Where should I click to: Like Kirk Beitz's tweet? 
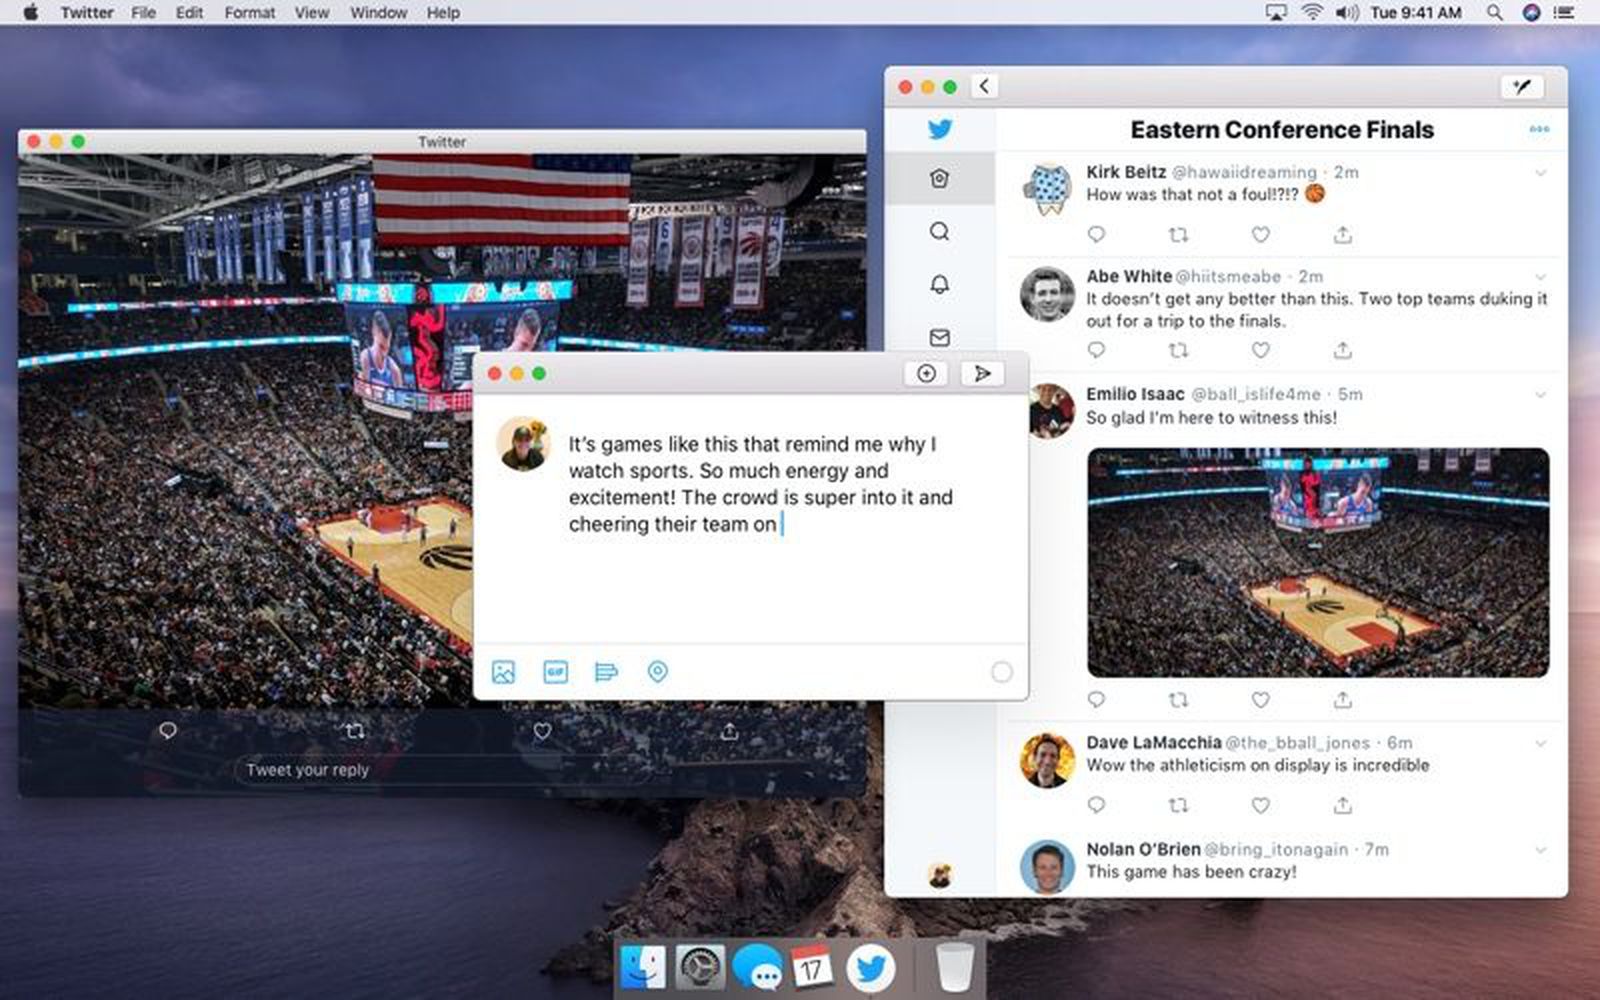pyautogui.click(x=1260, y=234)
